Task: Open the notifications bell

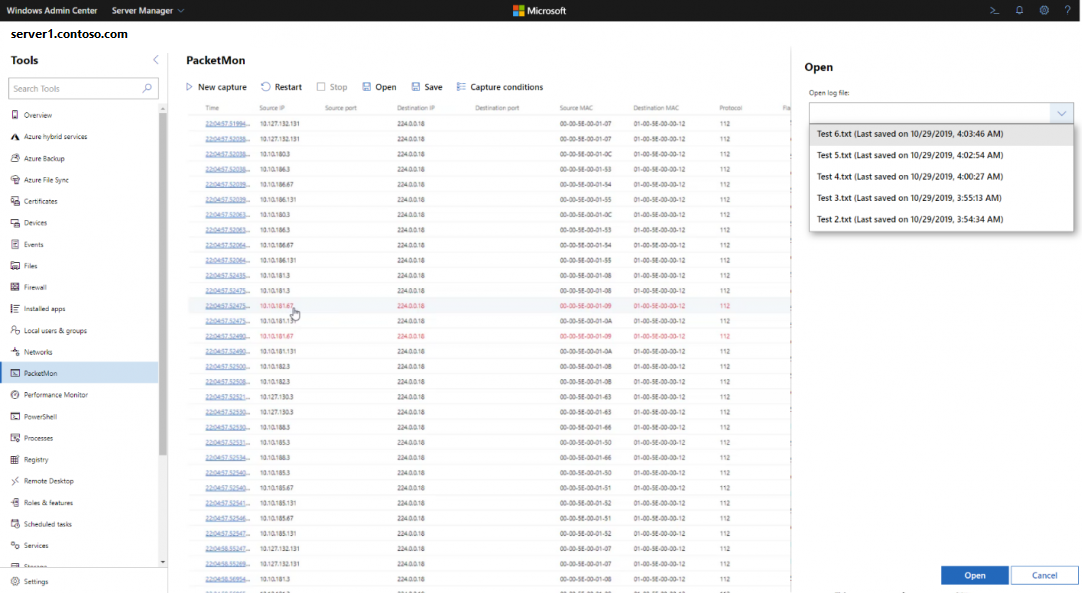Action: (x=1019, y=10)
